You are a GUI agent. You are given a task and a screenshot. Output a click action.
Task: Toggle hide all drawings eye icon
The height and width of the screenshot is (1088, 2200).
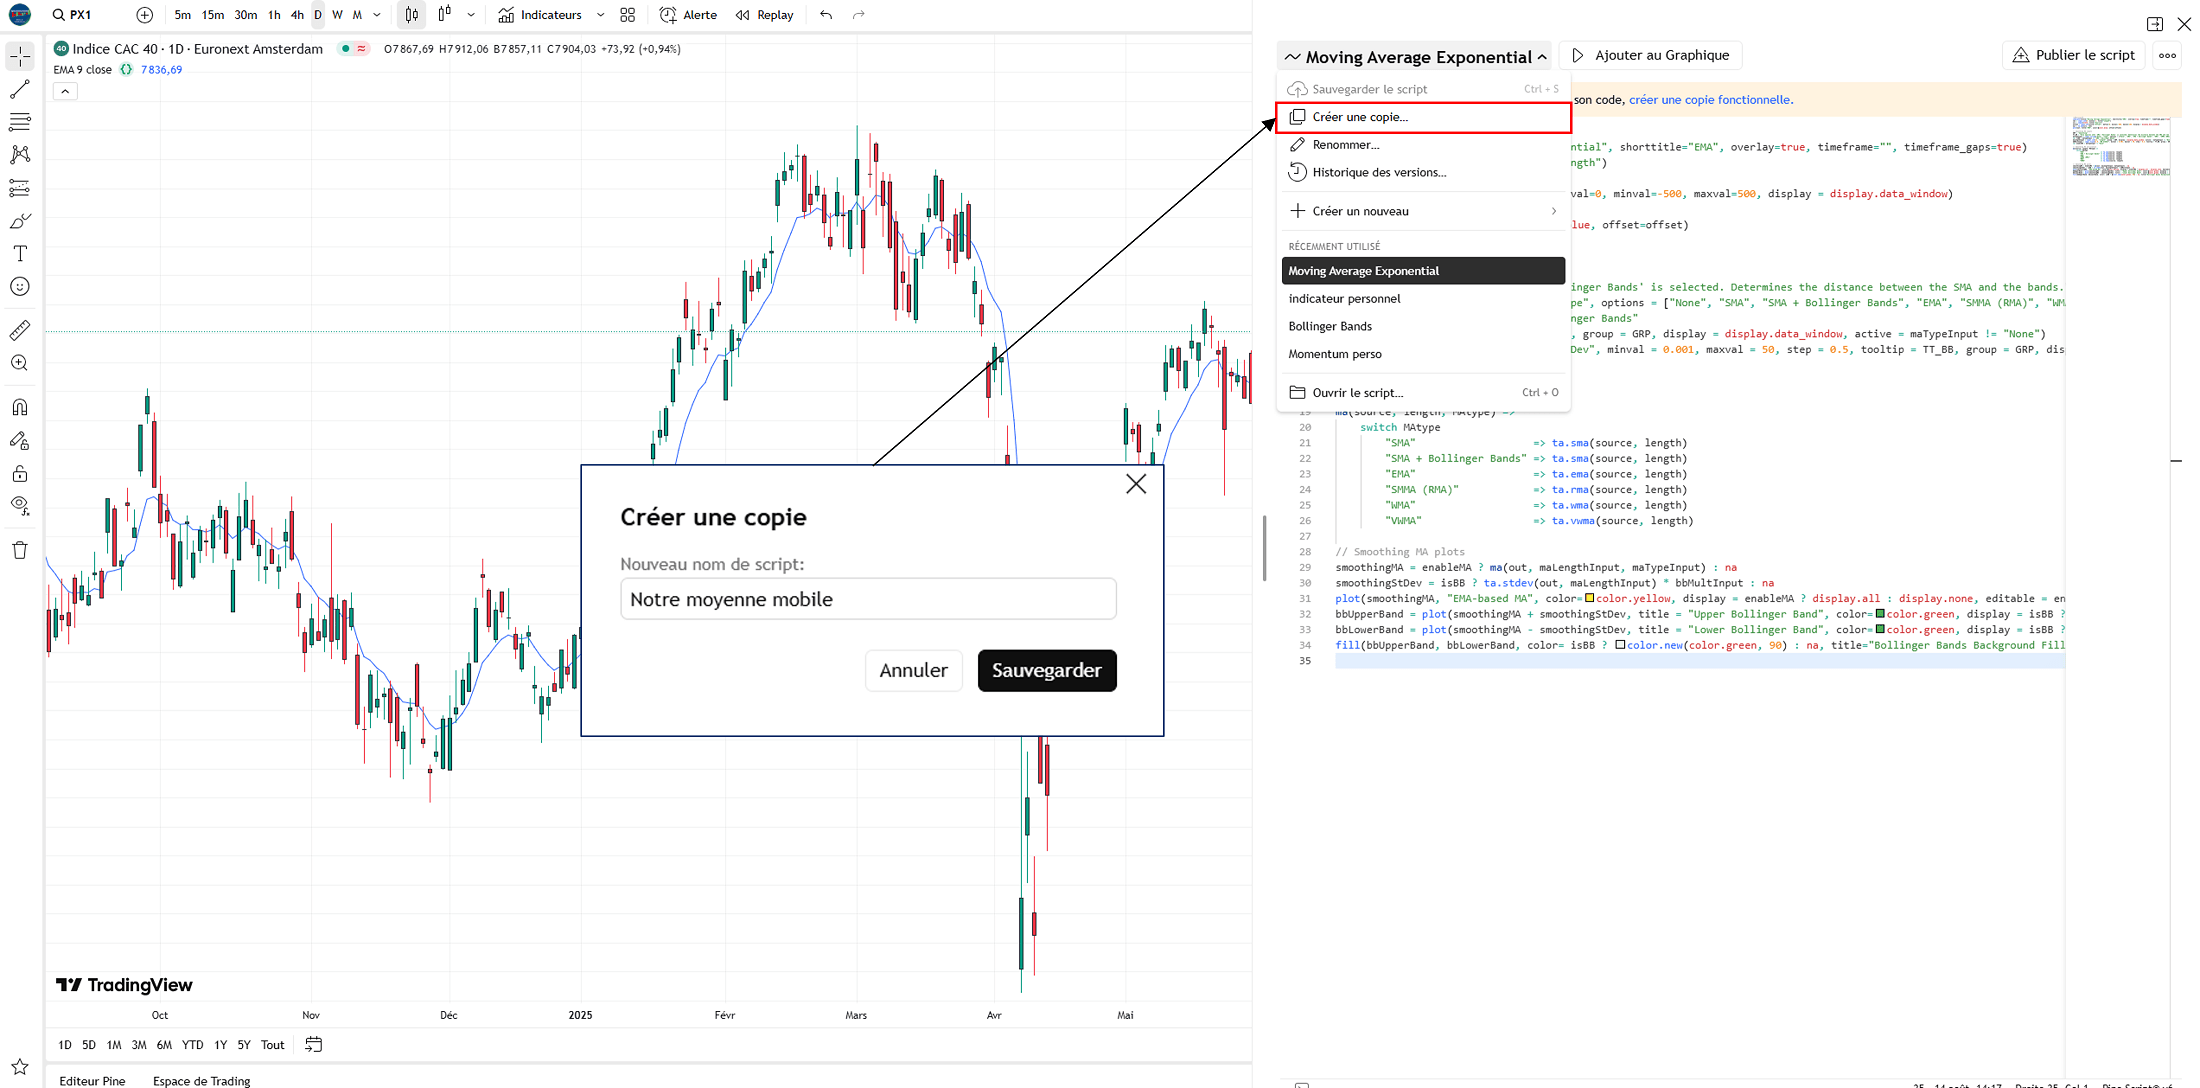(x=20, y=506)
